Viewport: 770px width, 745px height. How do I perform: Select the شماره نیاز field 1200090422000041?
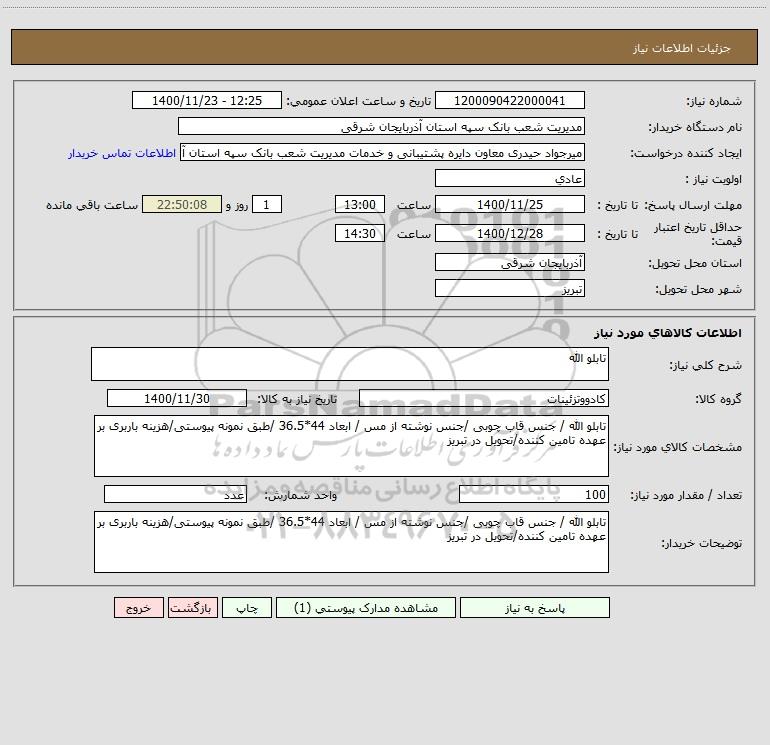[x=510, y=100]
